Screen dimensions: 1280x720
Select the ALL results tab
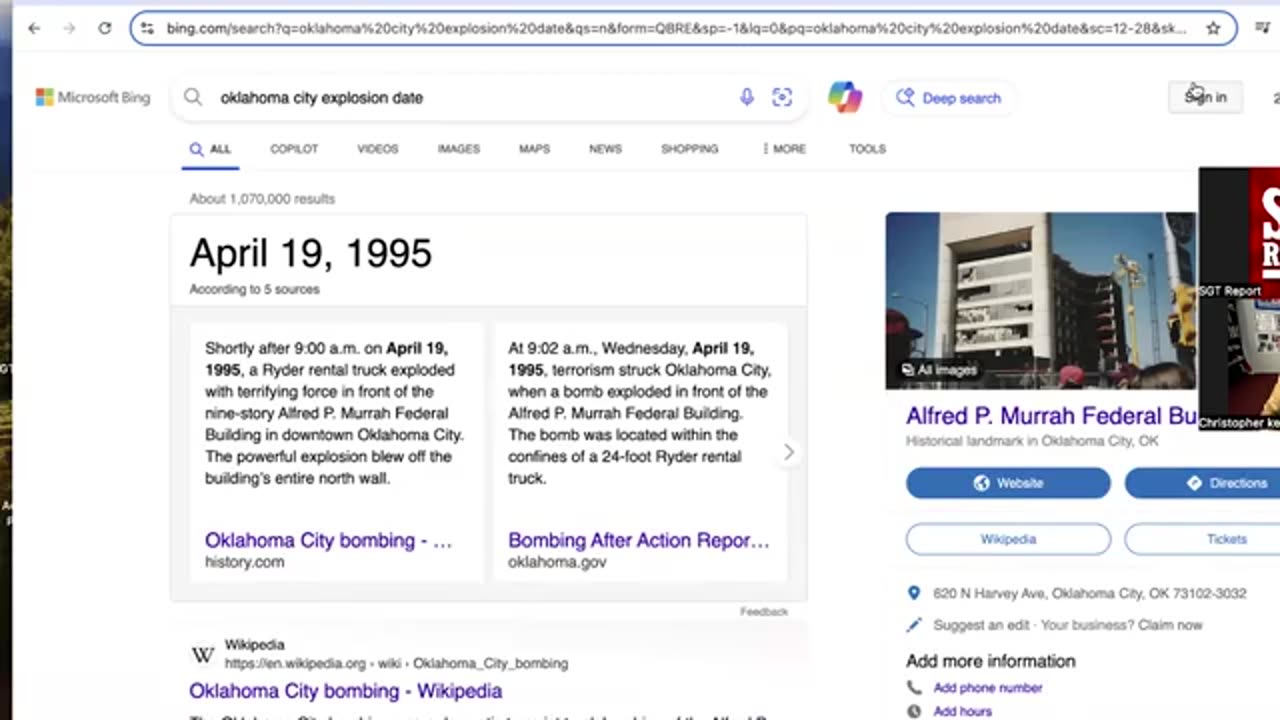210,149
